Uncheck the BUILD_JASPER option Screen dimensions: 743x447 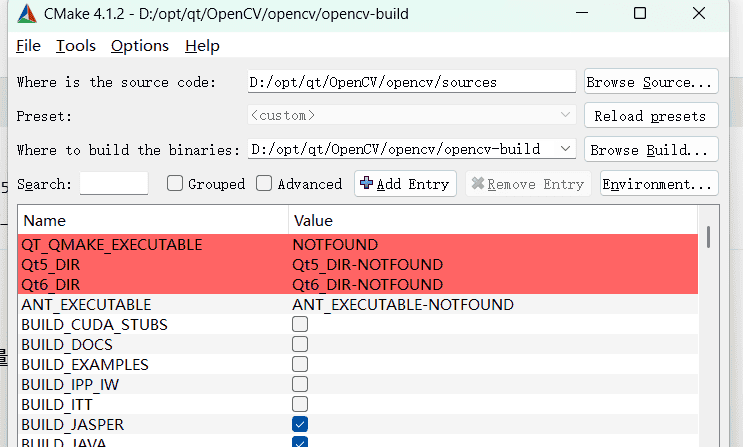(x=300, y=424)
